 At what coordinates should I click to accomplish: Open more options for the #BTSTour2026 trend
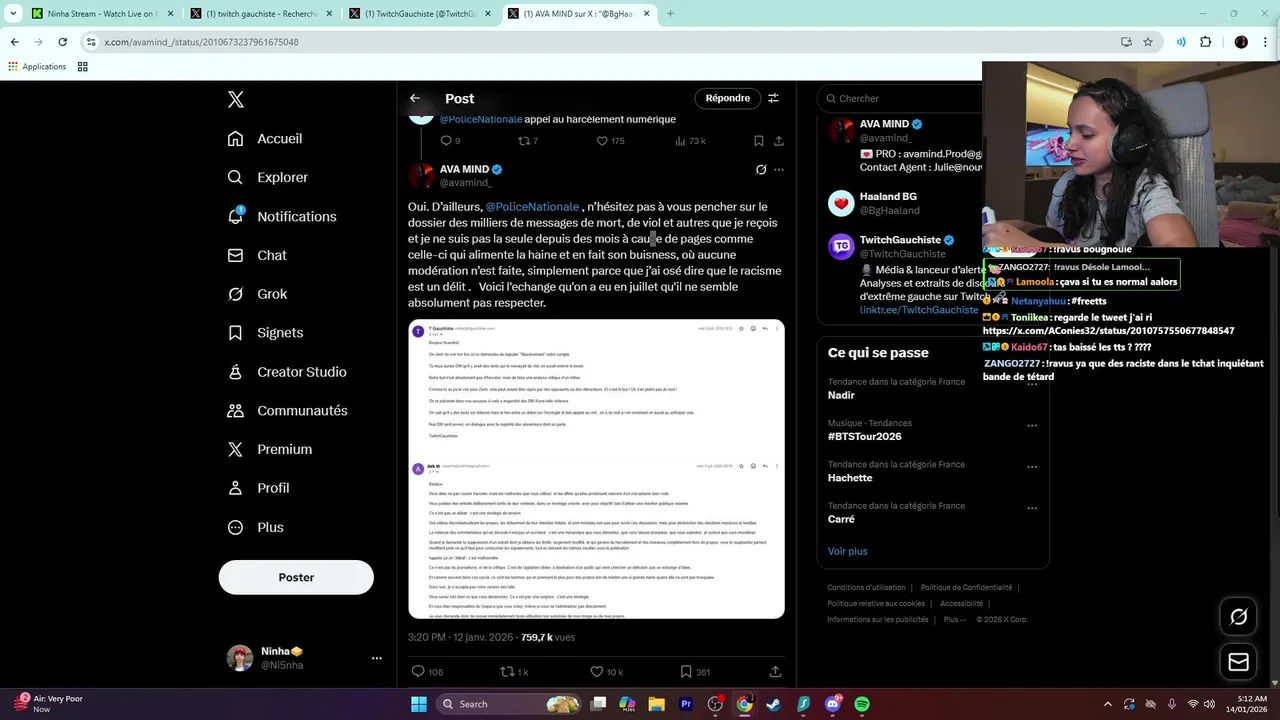coord(1032,425)
